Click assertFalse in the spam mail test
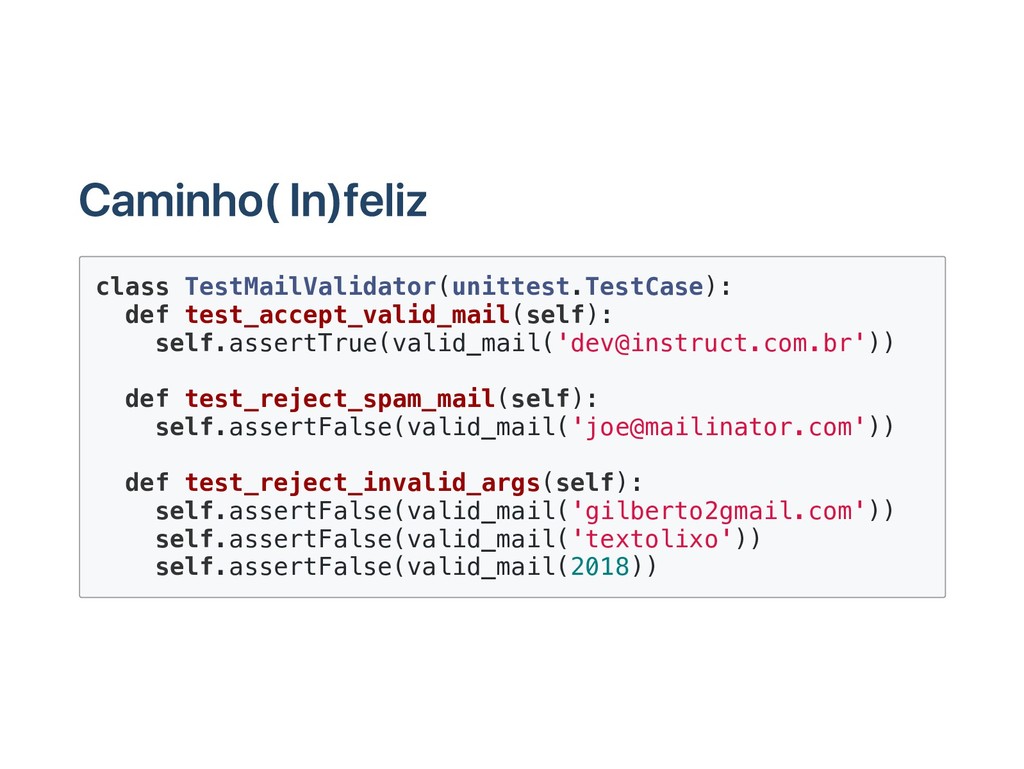This screenshot has width=1024, height=769. click(x=310, y=427)
